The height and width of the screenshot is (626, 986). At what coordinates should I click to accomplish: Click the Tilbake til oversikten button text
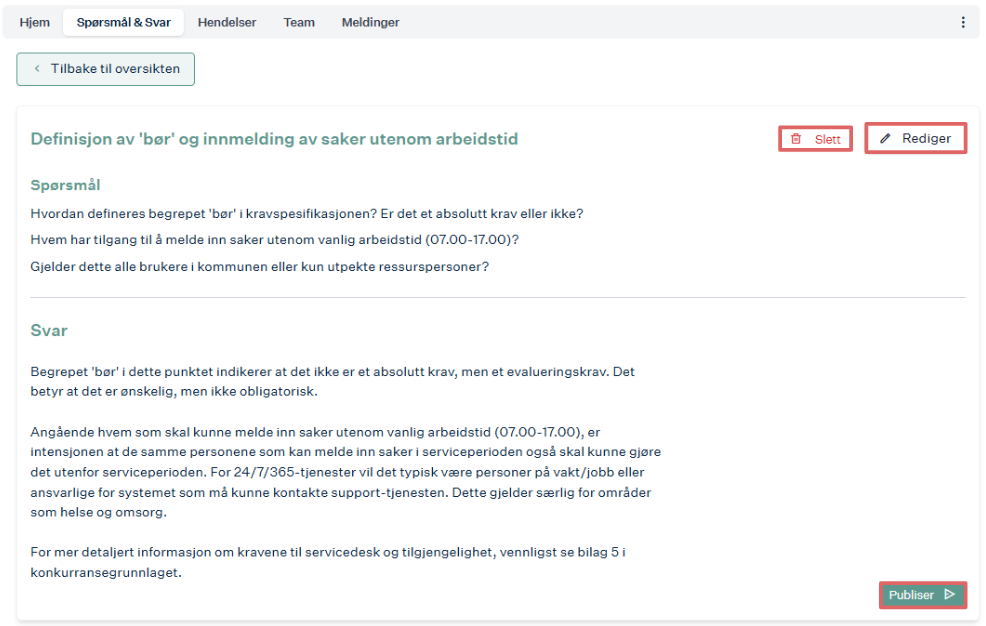[115, 69]
